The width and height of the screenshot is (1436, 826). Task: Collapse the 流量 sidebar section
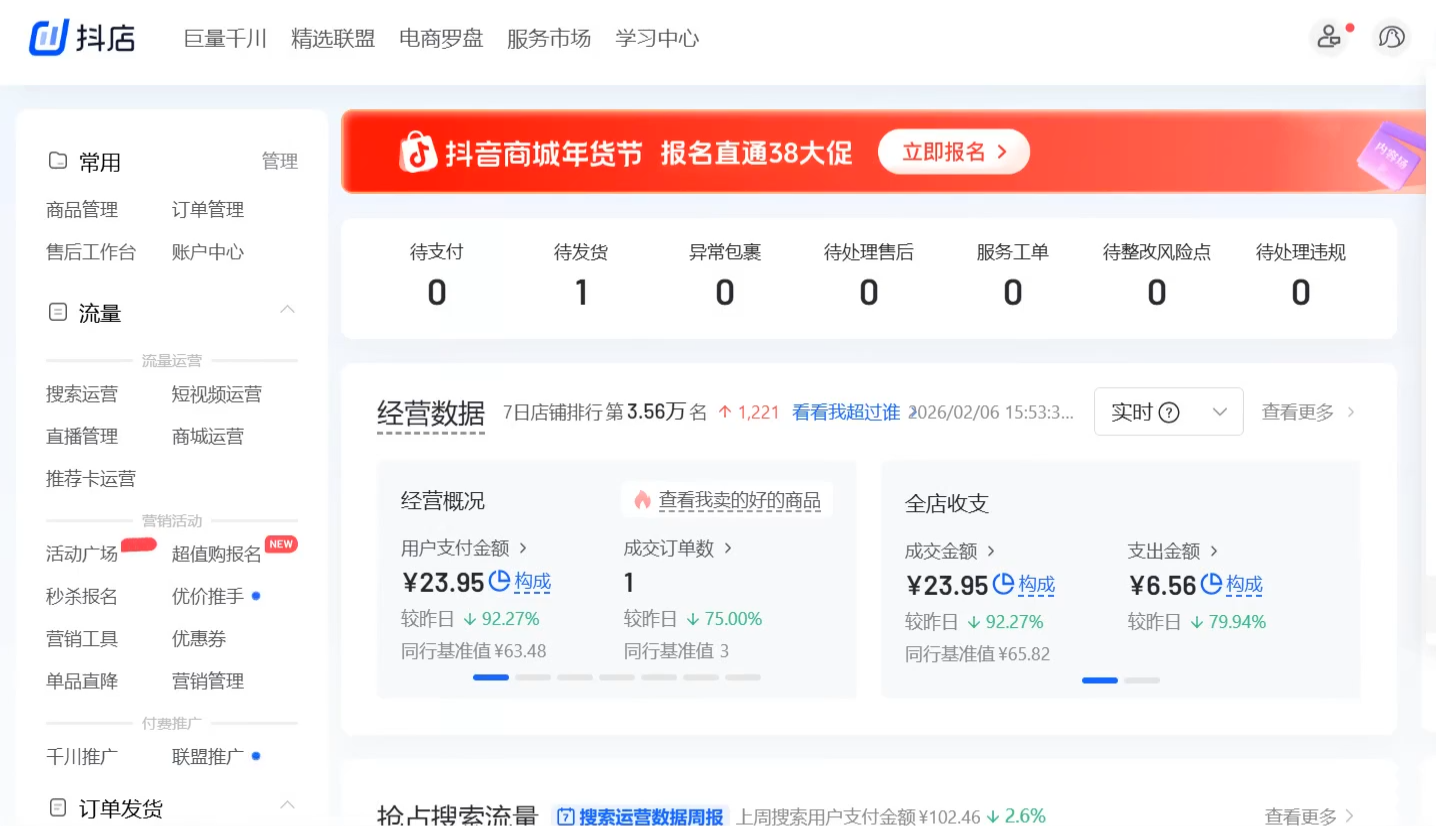point(288,310)
